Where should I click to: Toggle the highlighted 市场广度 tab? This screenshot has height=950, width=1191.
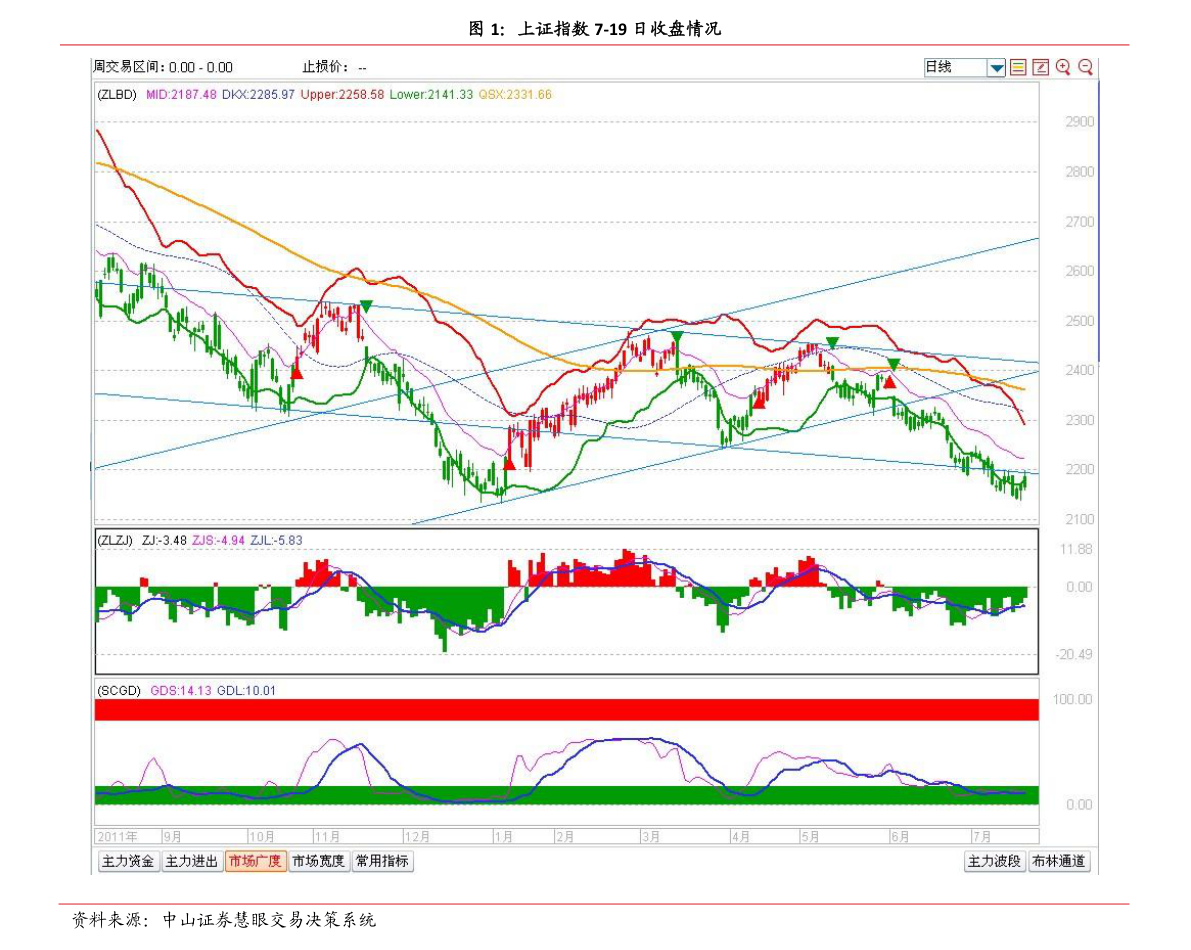255,861
